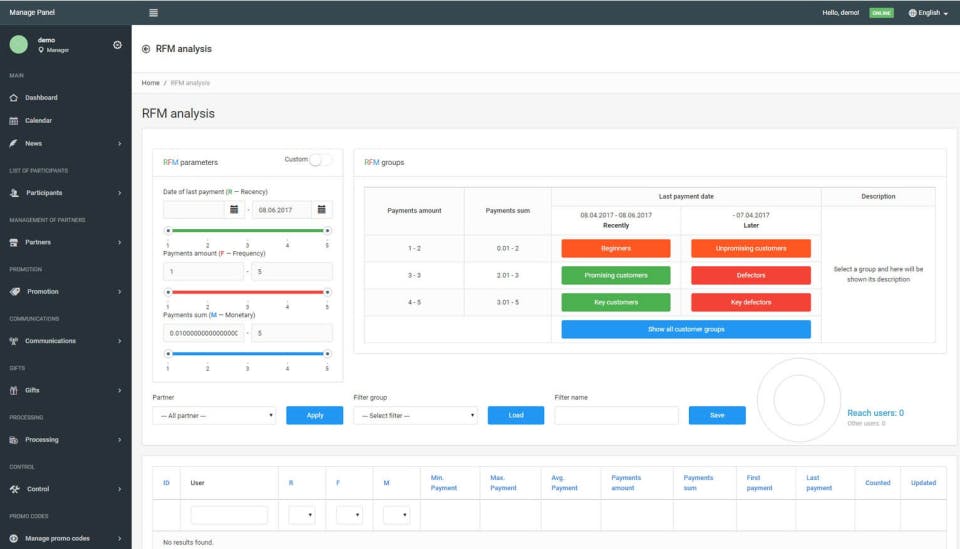Screen dimensions: 960x549
Task: Sort table by Last payment column
Action: [819, 483]
